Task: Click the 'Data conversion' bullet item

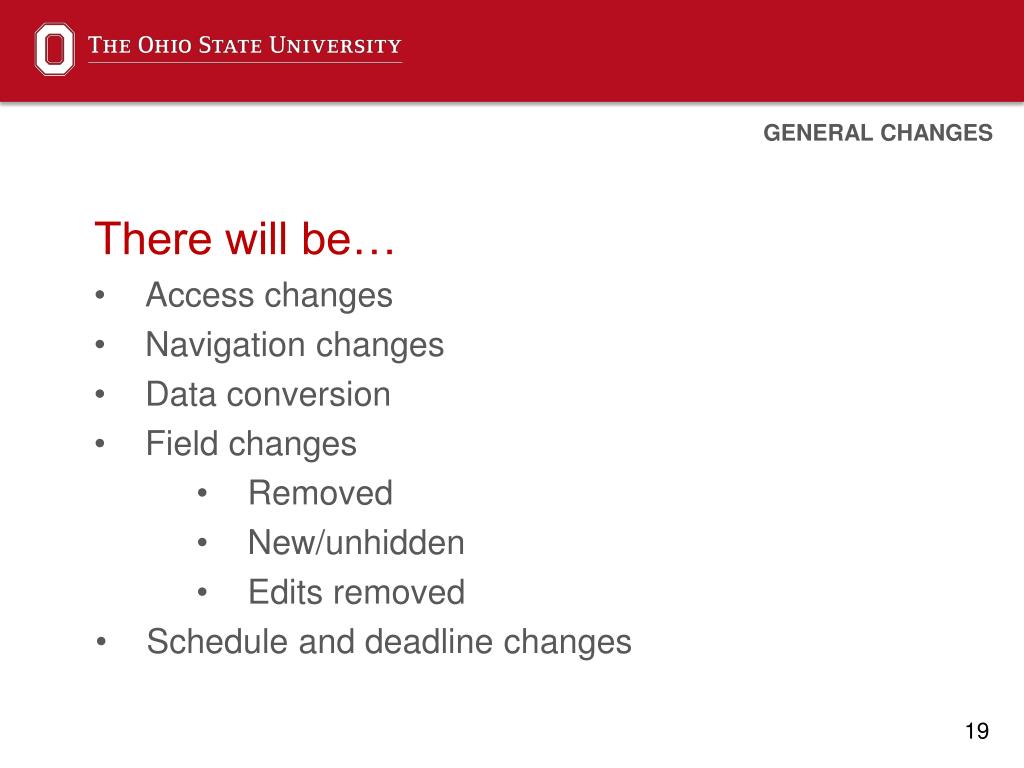Action: click(268, 394)
